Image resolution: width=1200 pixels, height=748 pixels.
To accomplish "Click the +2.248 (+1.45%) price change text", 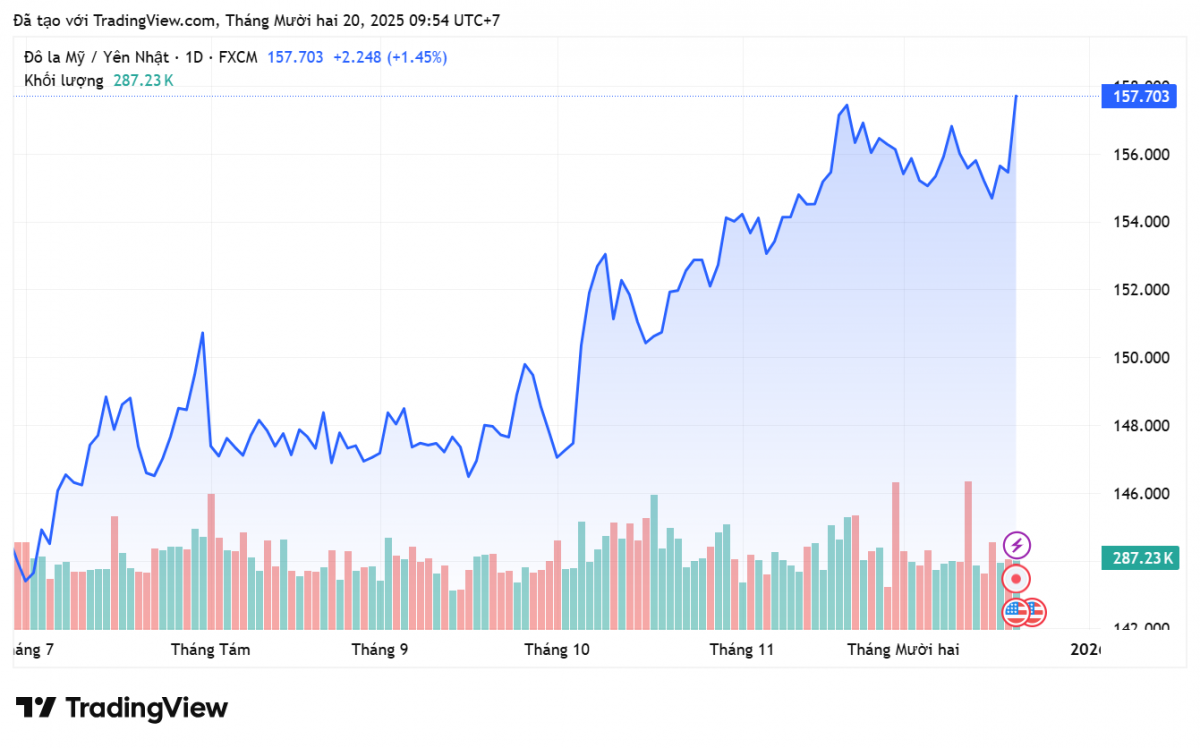I will pyautogui.click(x=390, y=57).
